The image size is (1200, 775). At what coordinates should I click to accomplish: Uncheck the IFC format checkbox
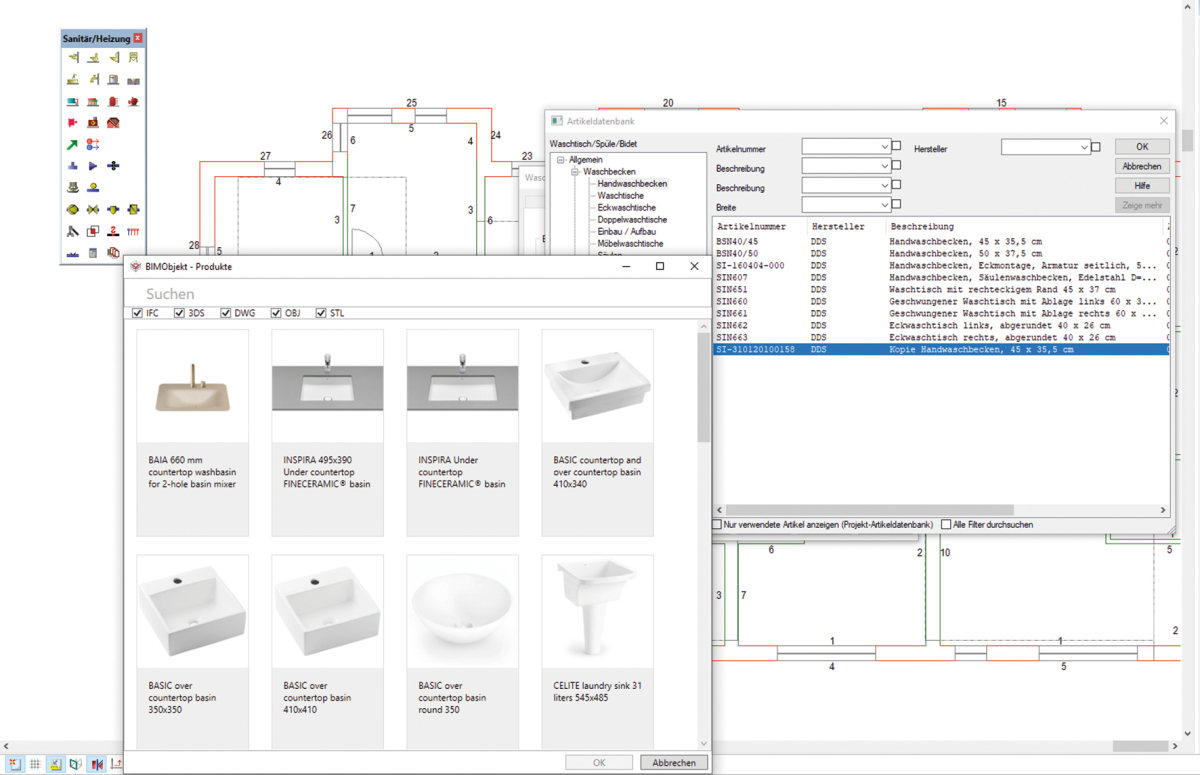click(137, 313)
